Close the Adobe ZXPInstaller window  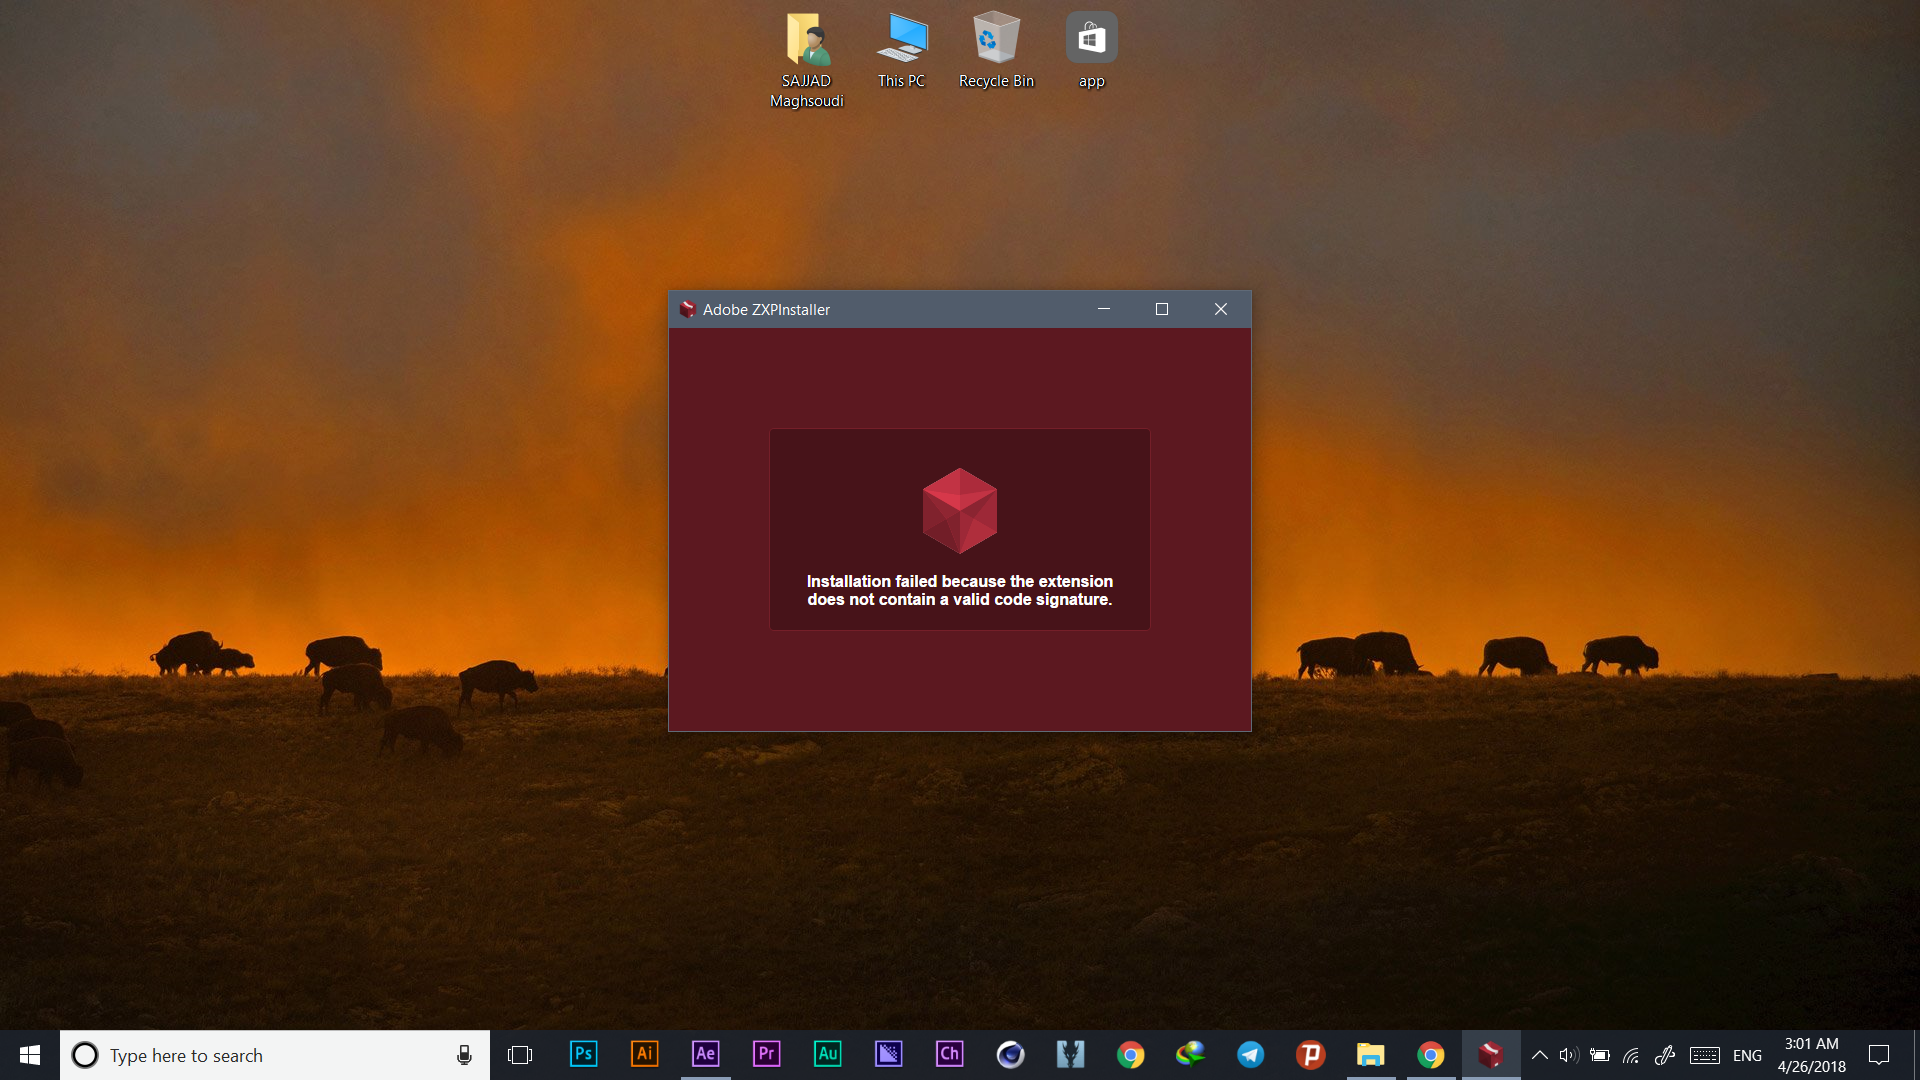click(1221, 309)
